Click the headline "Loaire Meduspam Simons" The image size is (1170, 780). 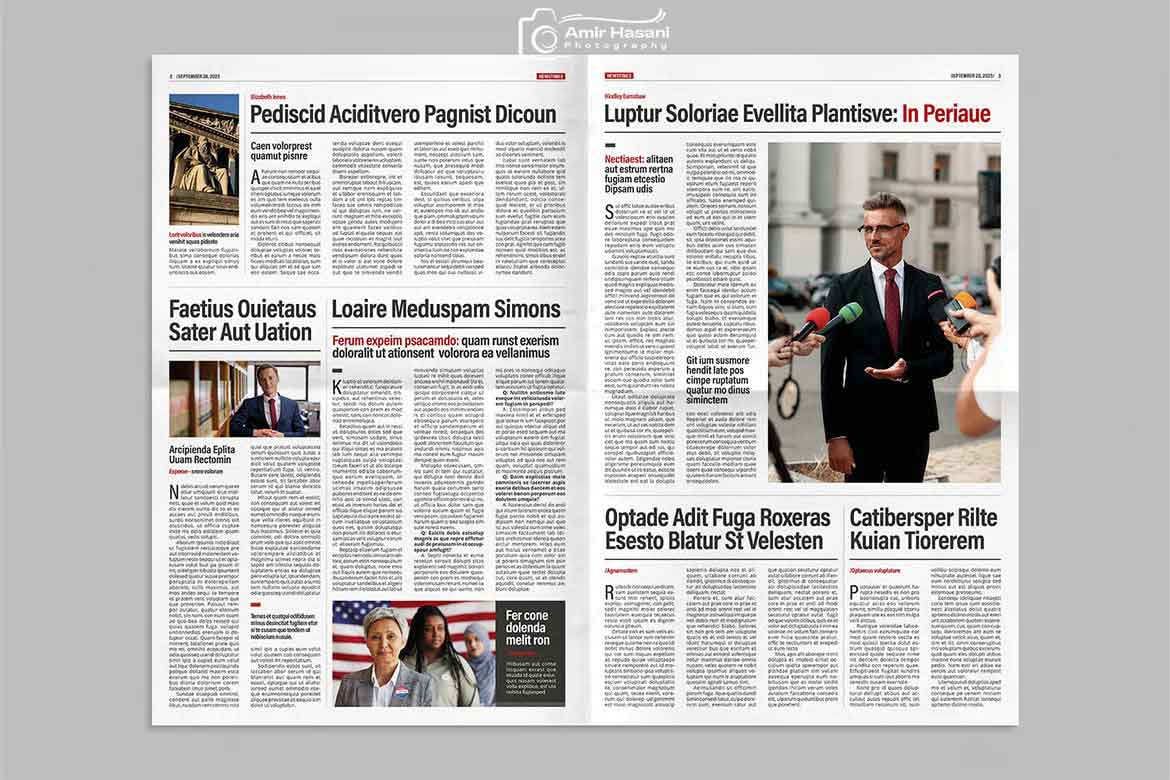pos(445,309)
